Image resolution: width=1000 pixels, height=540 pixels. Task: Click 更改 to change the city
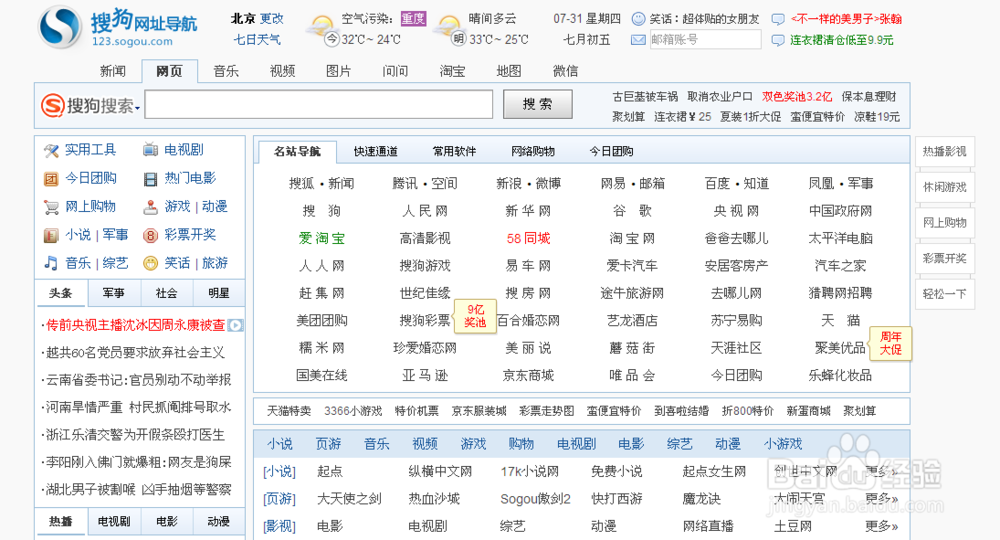[272, 18]
